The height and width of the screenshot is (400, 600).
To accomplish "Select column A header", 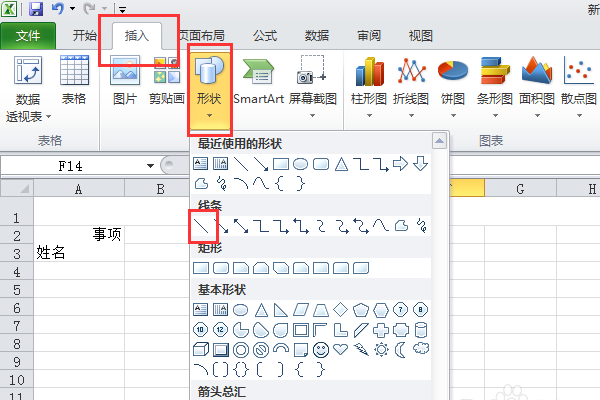I will [x=79, y=189].
